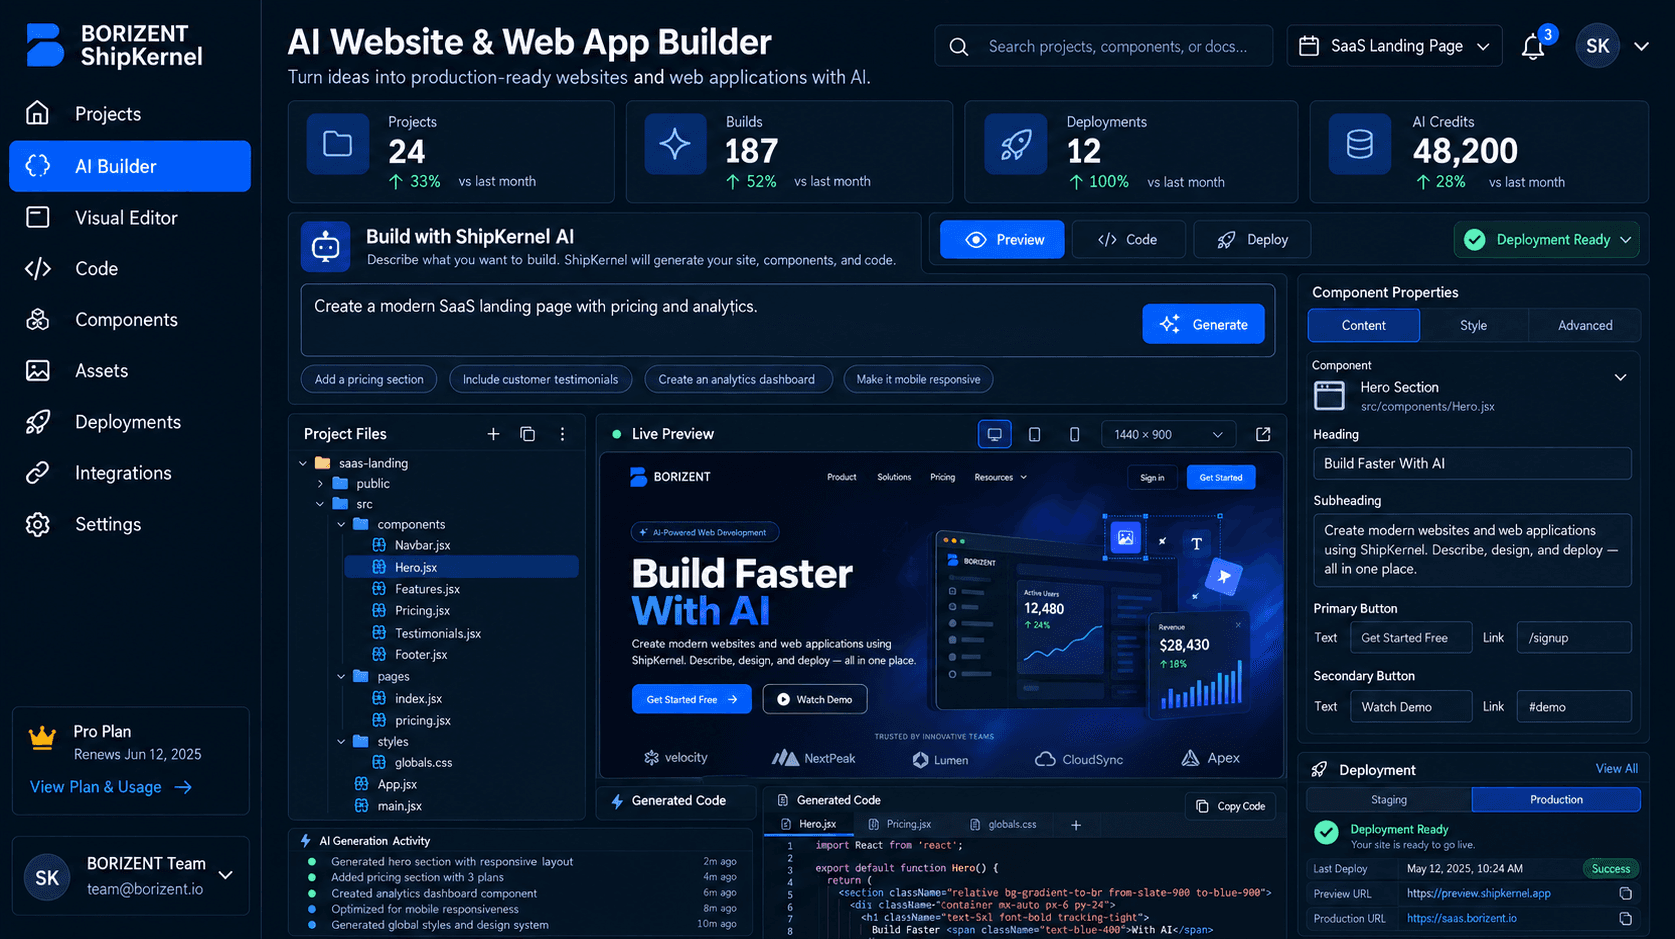The height and width of the screenshot is (939, 1675).
Task: Click the Secondary Button text field Watch Demo
Action: [1410, 707]
